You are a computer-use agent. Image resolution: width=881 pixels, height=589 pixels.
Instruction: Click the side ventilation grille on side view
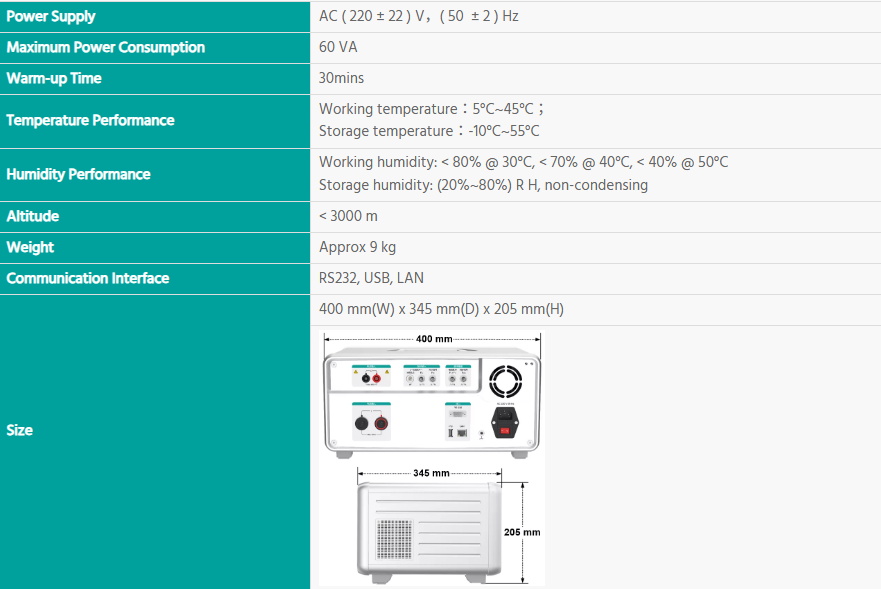394,538
